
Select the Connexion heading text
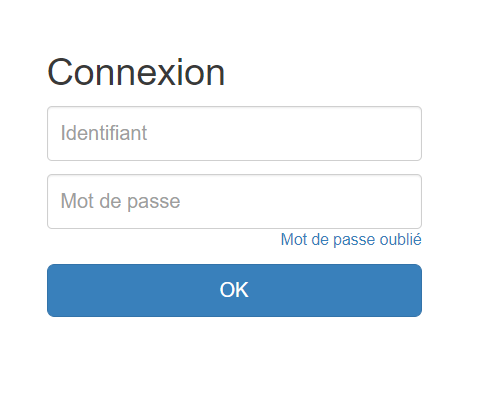pos(136,72)
